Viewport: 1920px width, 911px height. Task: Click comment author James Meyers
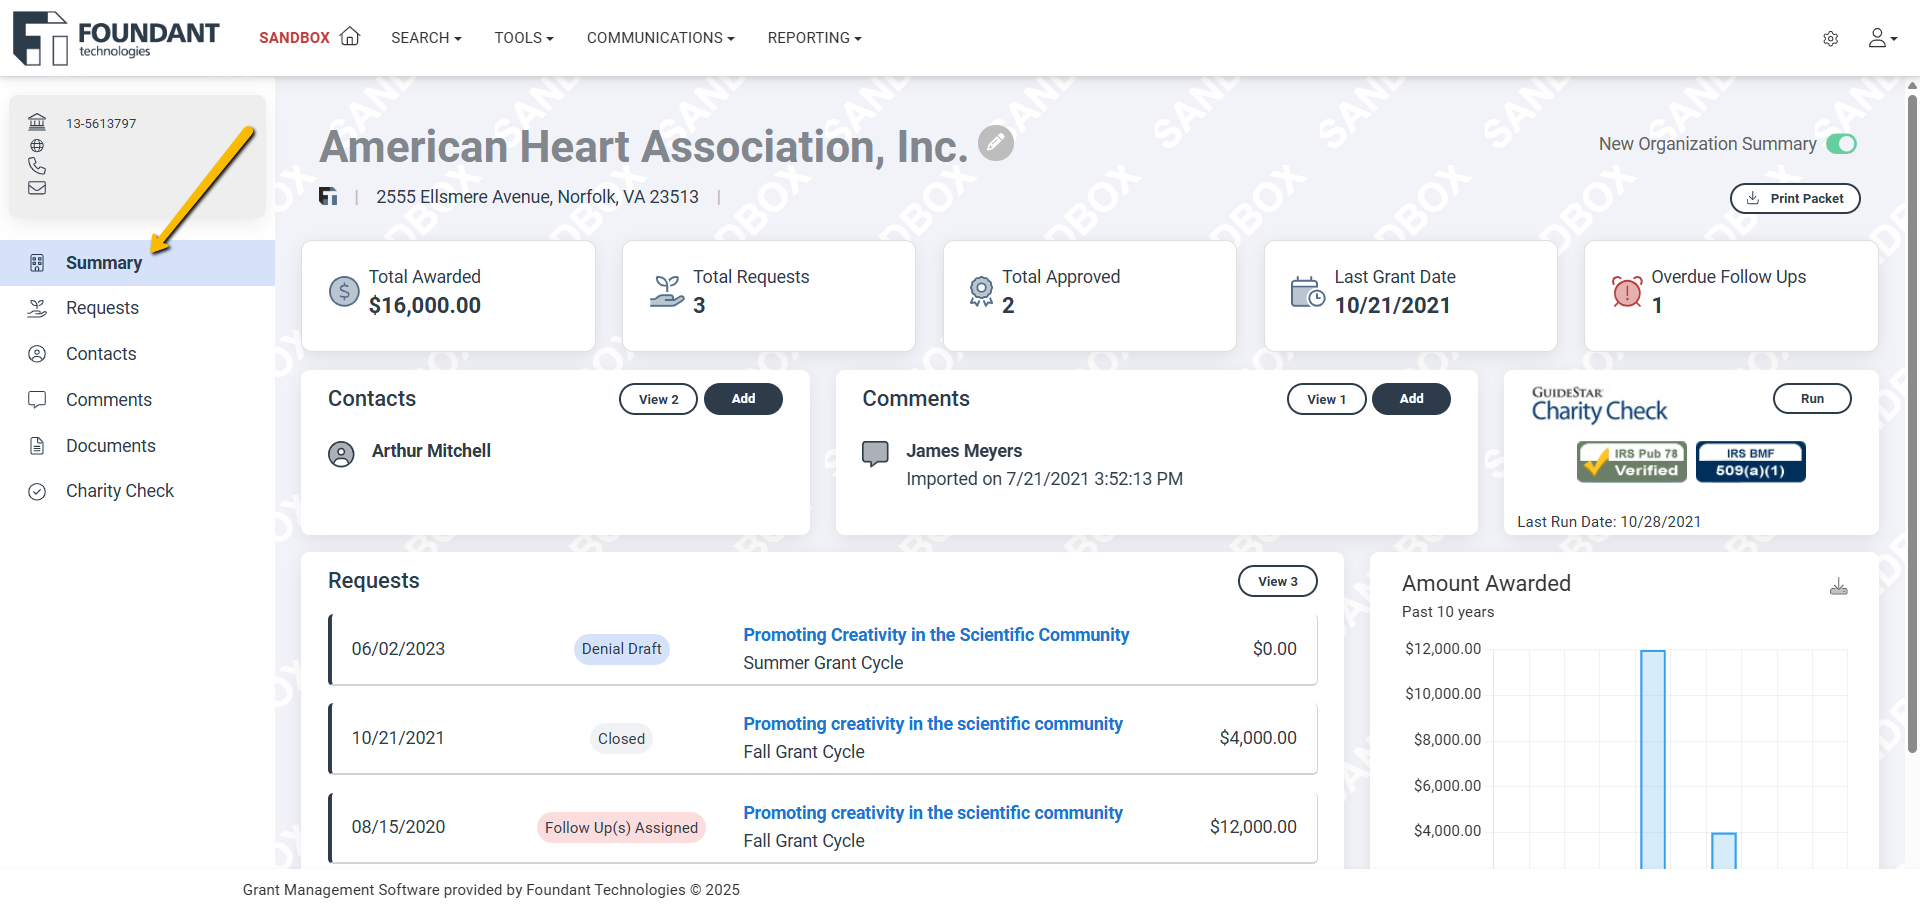click(964, 451)
